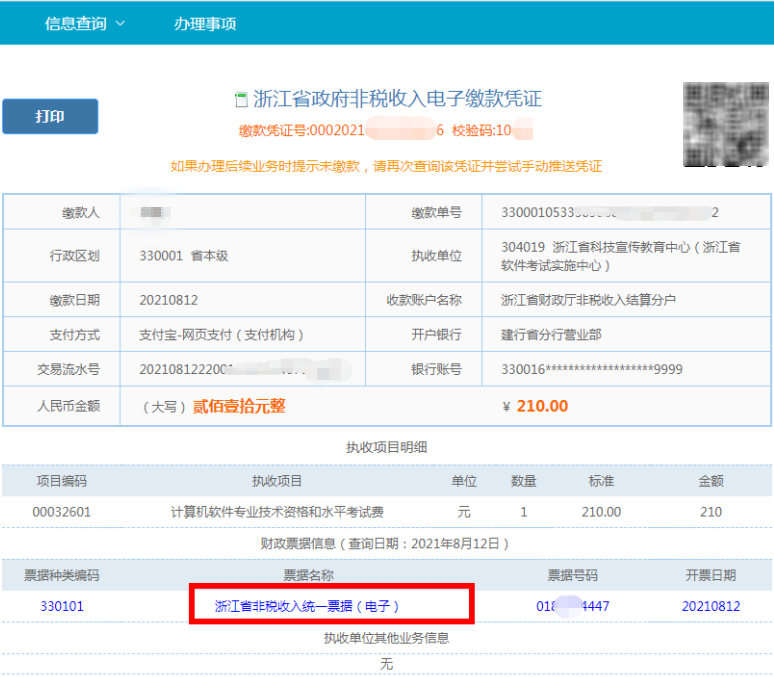Image resolution: width=774 pixels, height=677 pixels.
Task: Click the 计算机软件专业技术资格和水平考试费 item
Action: point(277,511)
